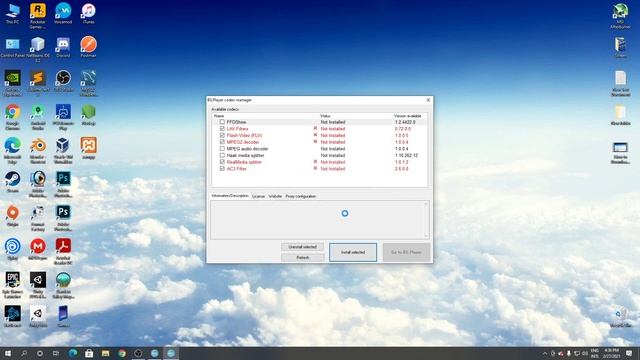Open Epic Games Launcher desktop icon

[13, 286]
